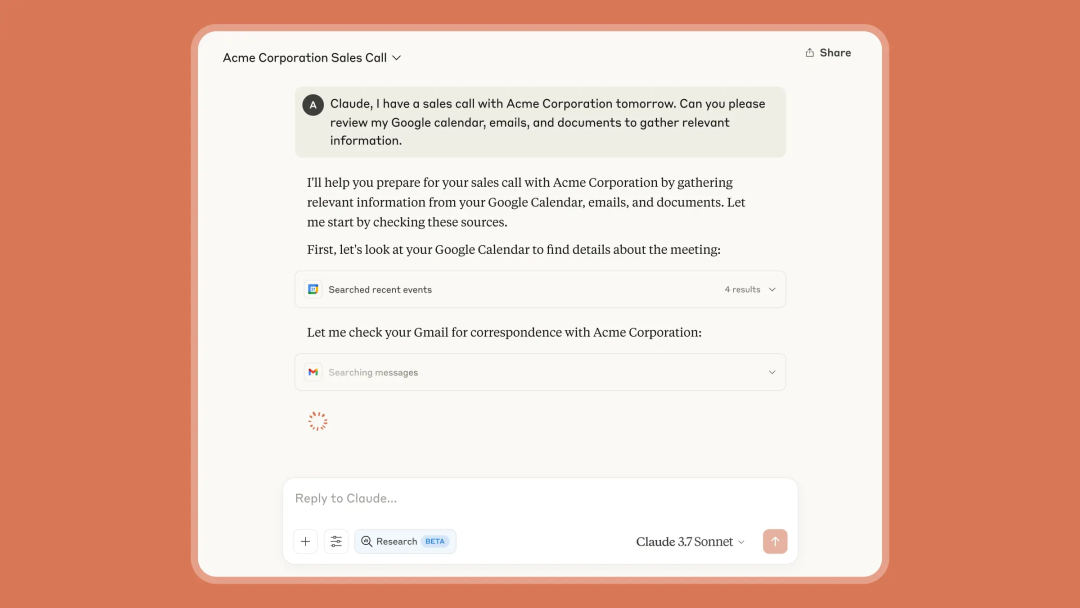1080x608 pixels.
Task: Click the Research button
Action: [405, 541]
